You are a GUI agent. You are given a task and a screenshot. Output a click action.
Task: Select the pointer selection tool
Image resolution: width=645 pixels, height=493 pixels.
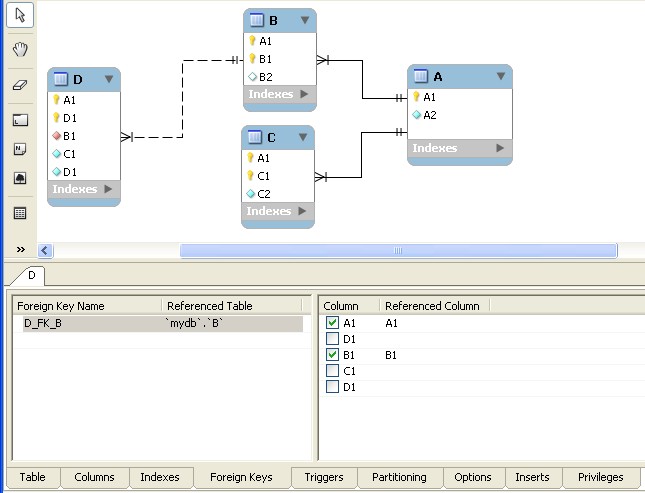click(x=20, y=16)
